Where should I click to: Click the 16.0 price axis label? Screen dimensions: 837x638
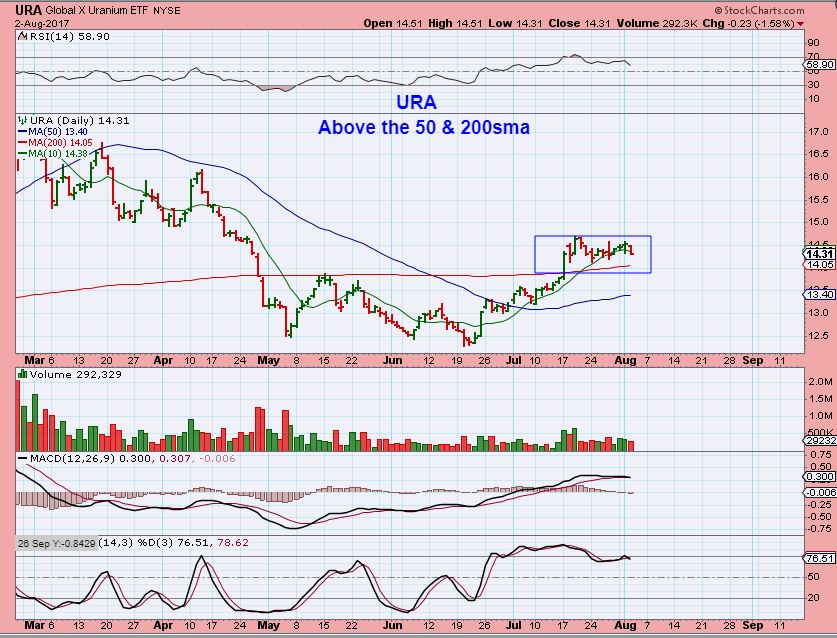point(818,177)
